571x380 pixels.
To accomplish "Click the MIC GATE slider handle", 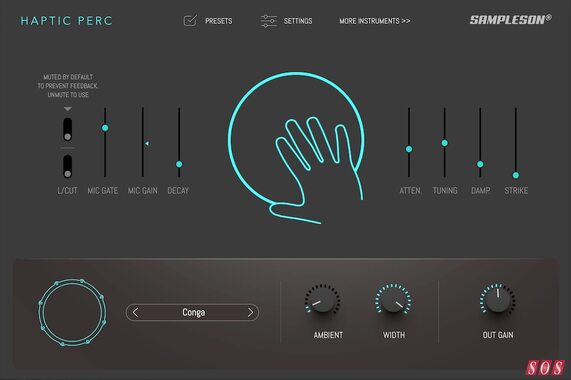I will (x=105, y=128).
